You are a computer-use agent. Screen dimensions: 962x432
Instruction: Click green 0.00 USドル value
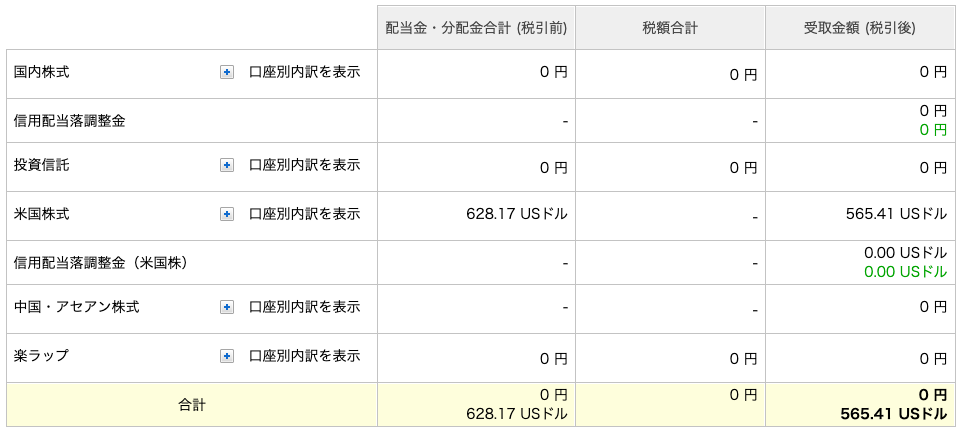pyautogui.click(x=906, y=272)
